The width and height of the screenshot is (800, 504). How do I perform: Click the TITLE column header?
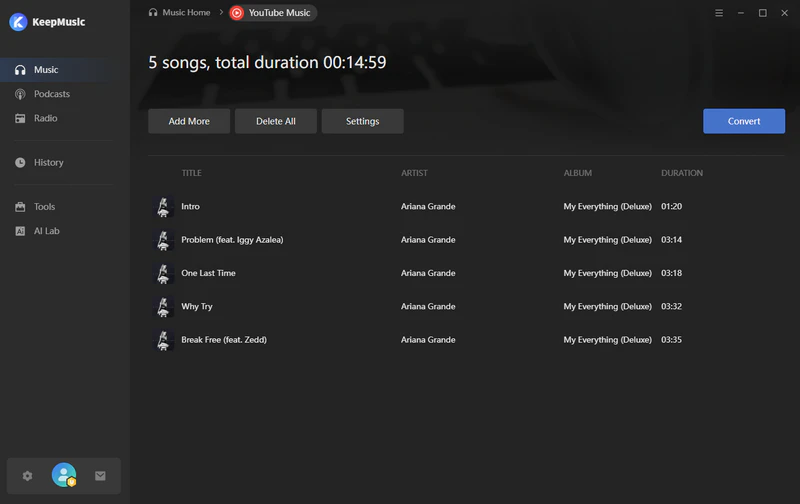click(191, 173)
